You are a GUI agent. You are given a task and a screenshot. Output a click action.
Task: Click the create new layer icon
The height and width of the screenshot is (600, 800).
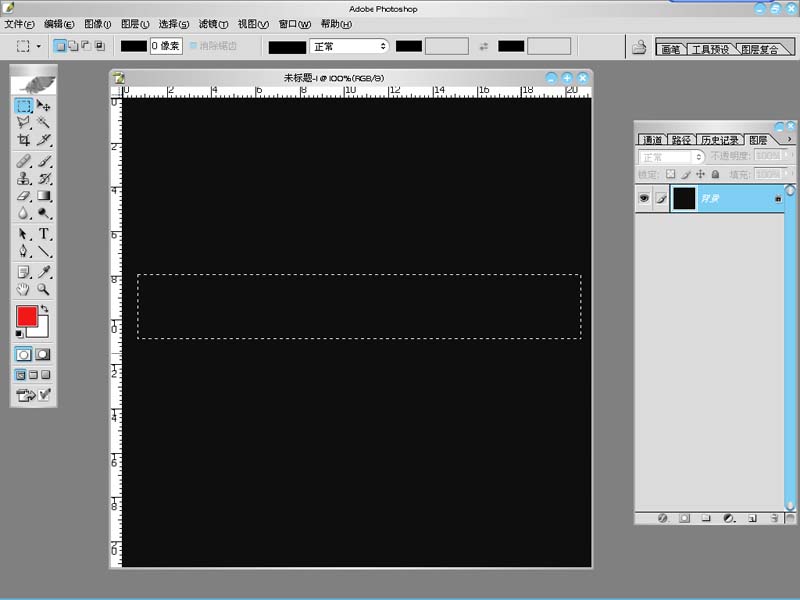(749, 519)
